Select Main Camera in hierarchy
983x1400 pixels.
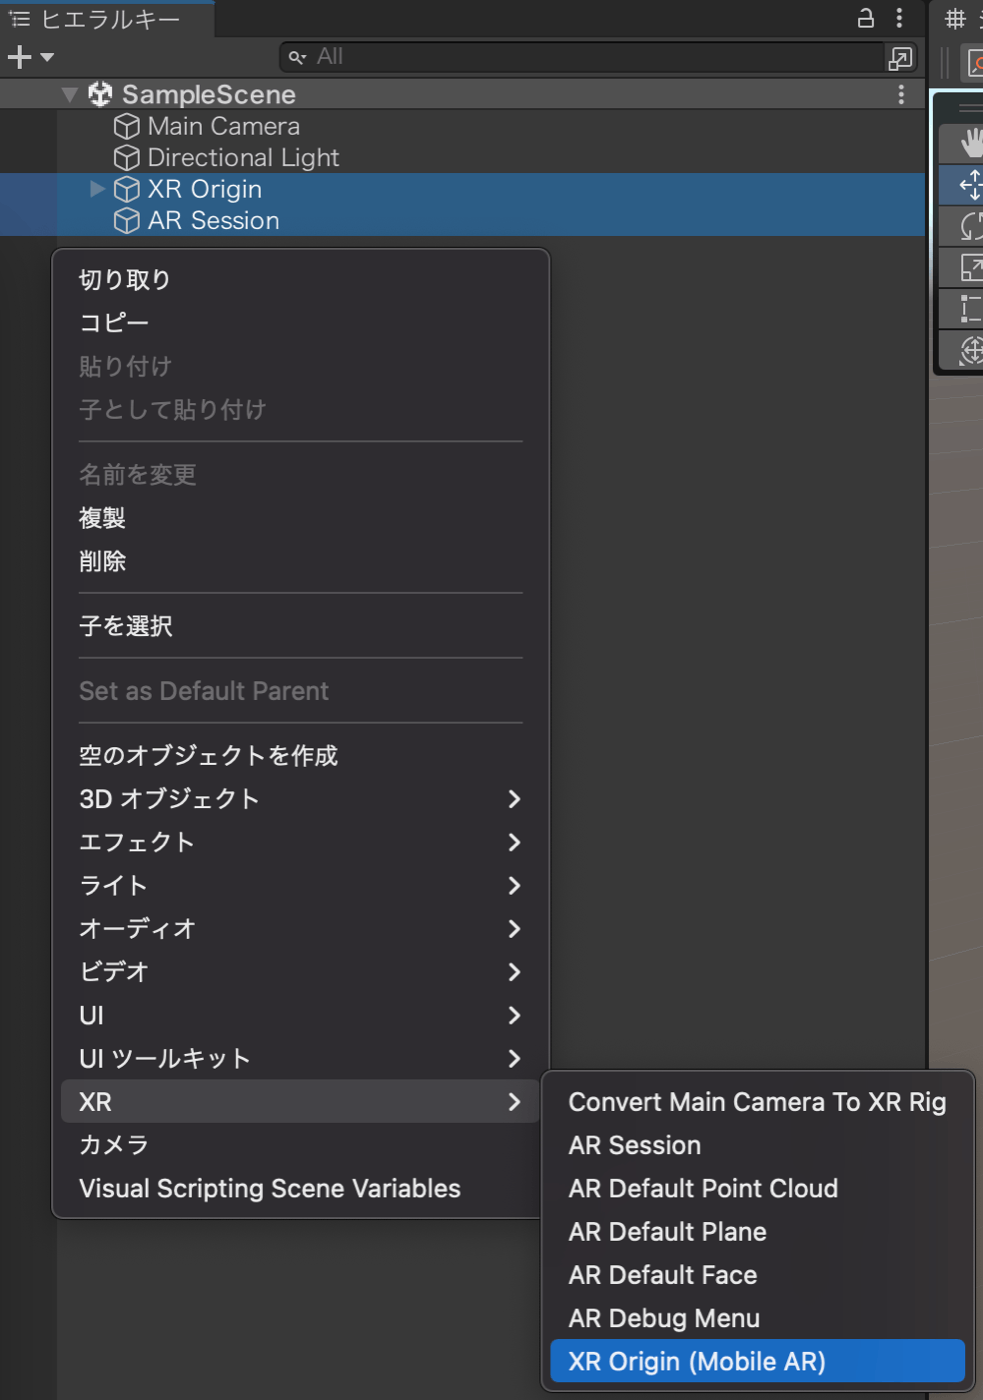(x=223, y=126)
